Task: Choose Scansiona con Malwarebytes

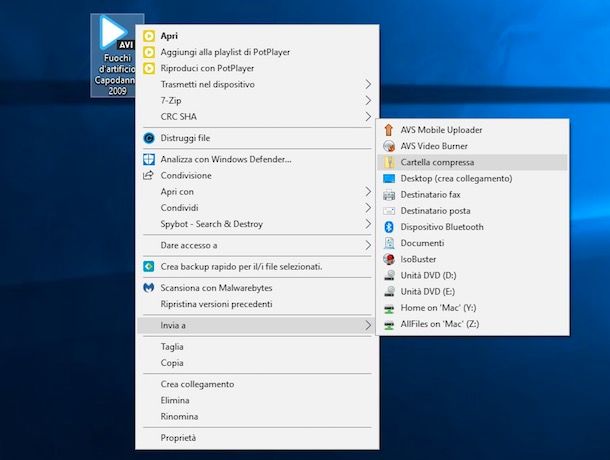Action: pos(257,288)
